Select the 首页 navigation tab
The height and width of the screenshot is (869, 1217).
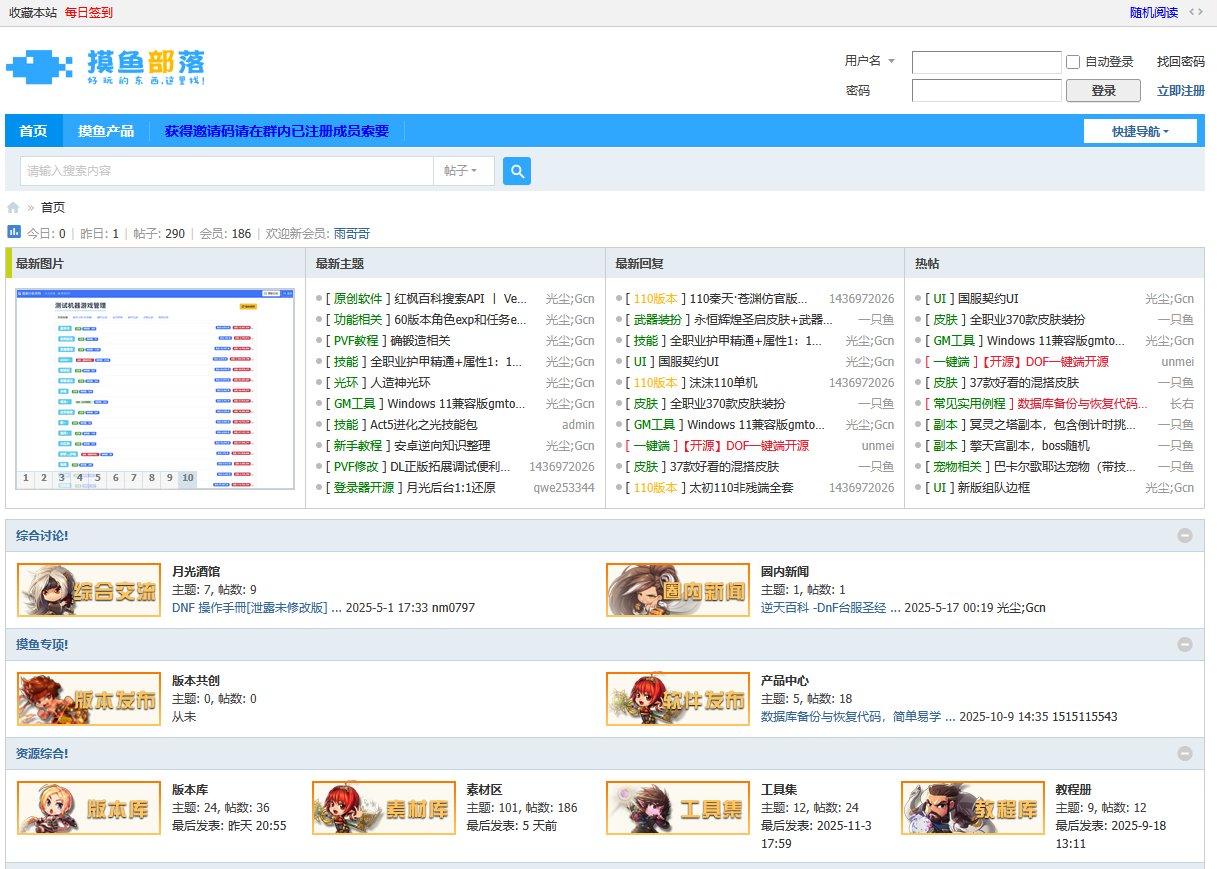pos(33,130)
